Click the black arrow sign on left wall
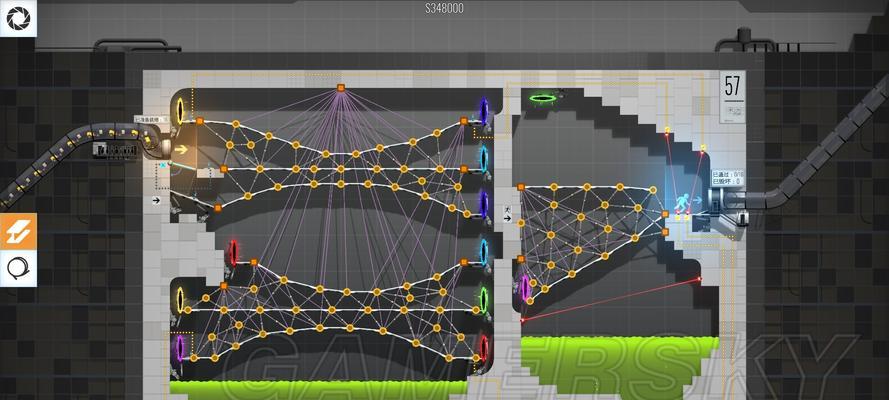This screenshot has width=889, height=400. 156,200
